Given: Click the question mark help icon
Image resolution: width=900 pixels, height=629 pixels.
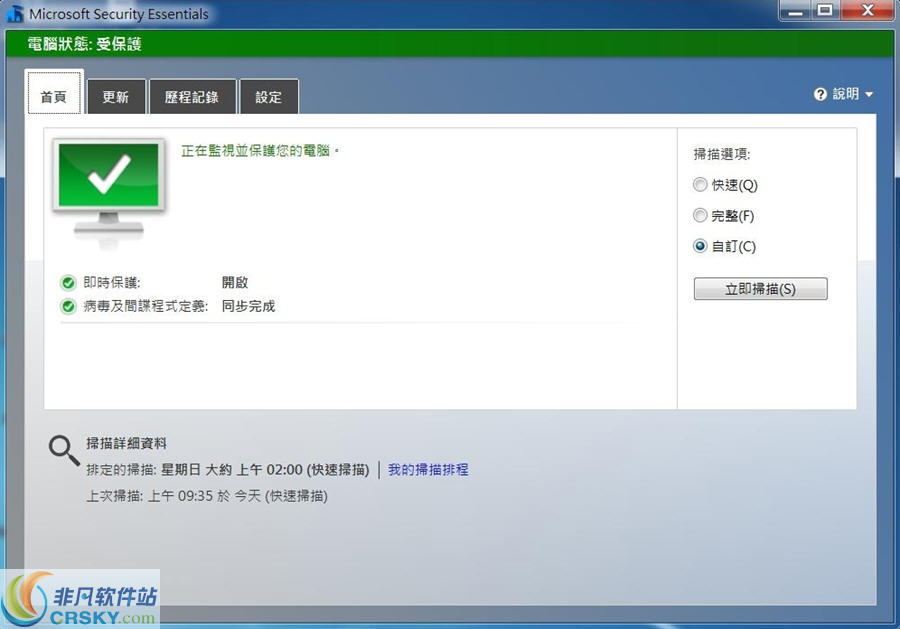Looking at the screenshot, I should pos(820,94).
